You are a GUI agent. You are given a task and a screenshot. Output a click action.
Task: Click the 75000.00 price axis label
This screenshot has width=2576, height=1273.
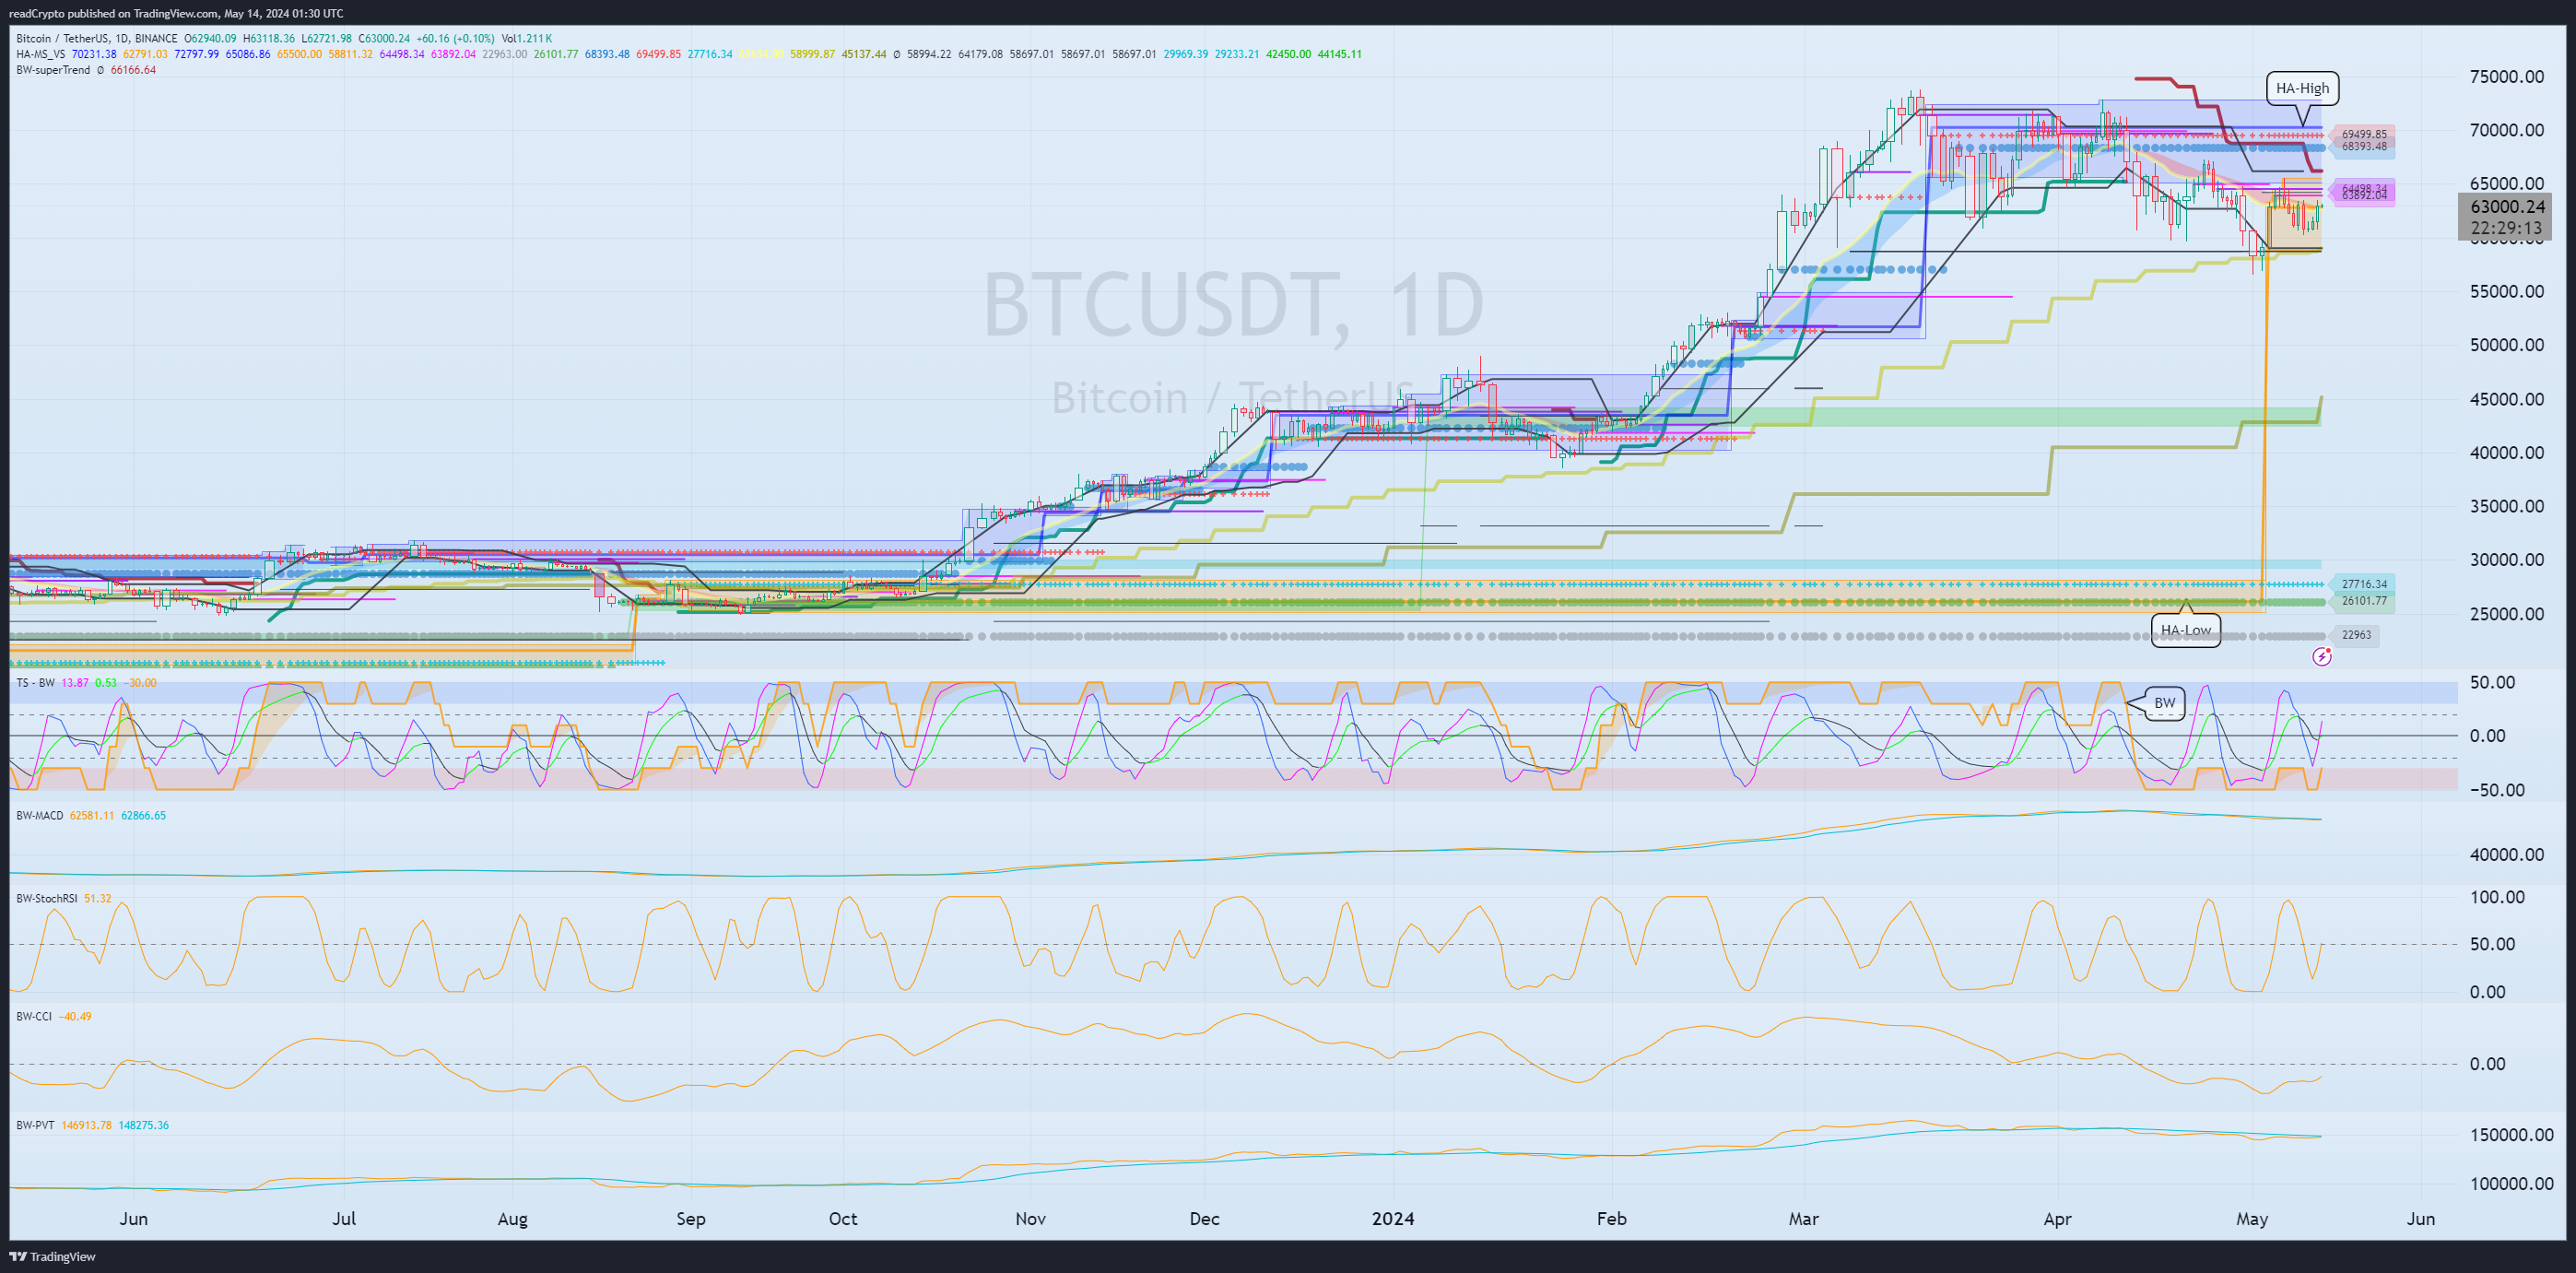[x=2507, y=77]
